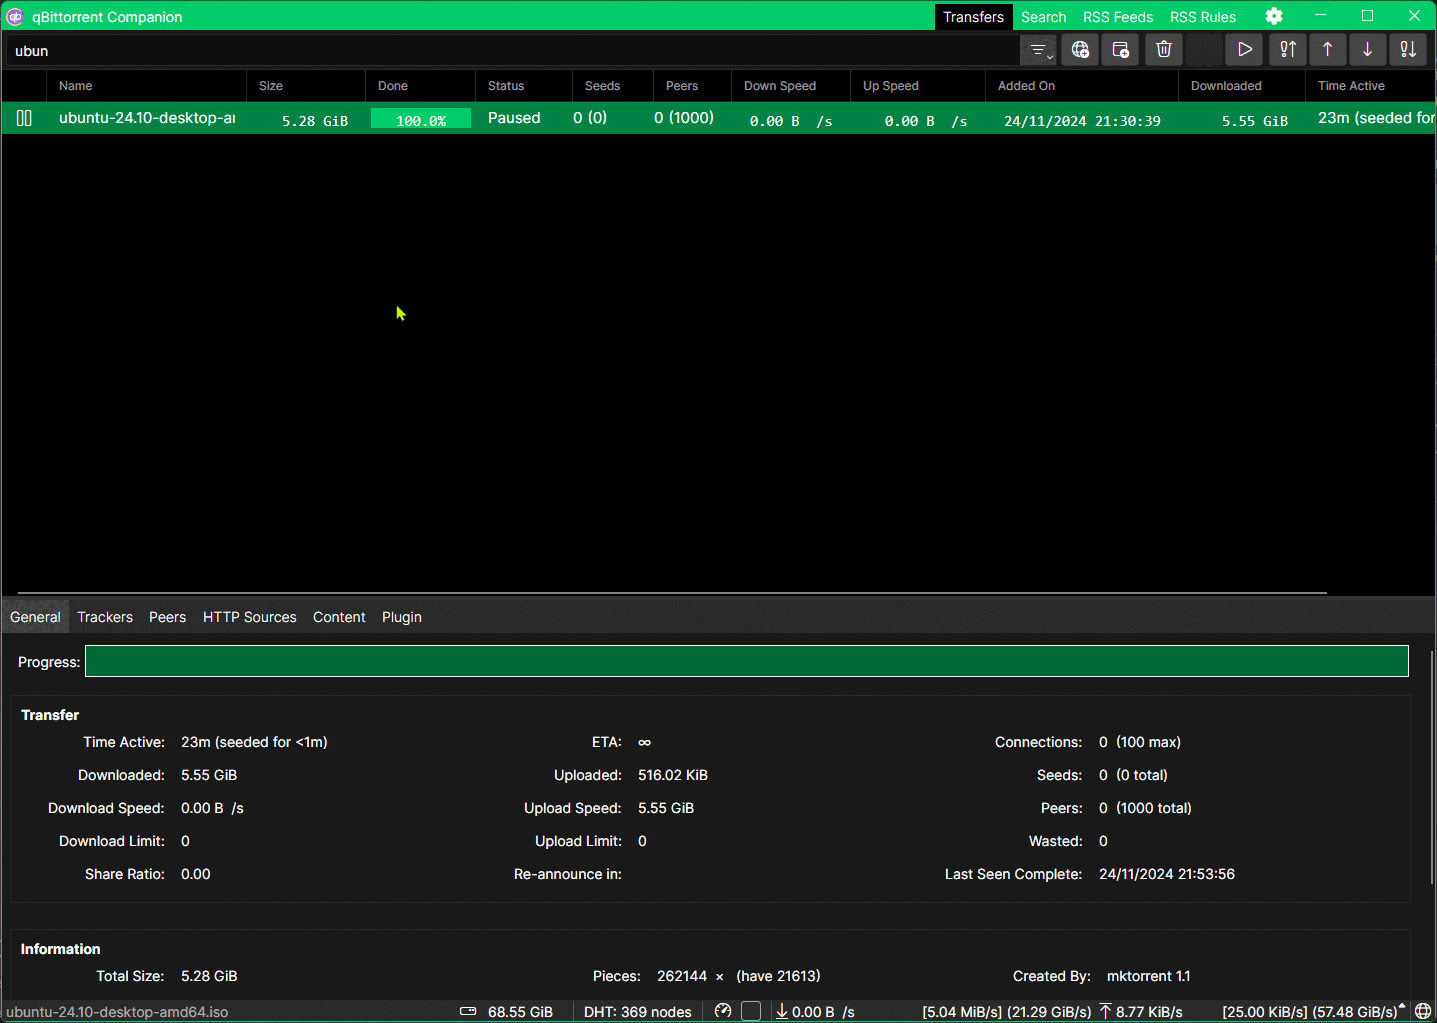Click the '8.77 KiB/s' upload status
This screenshot has width=1437, height=1023.
(x=1149, y=1012)
